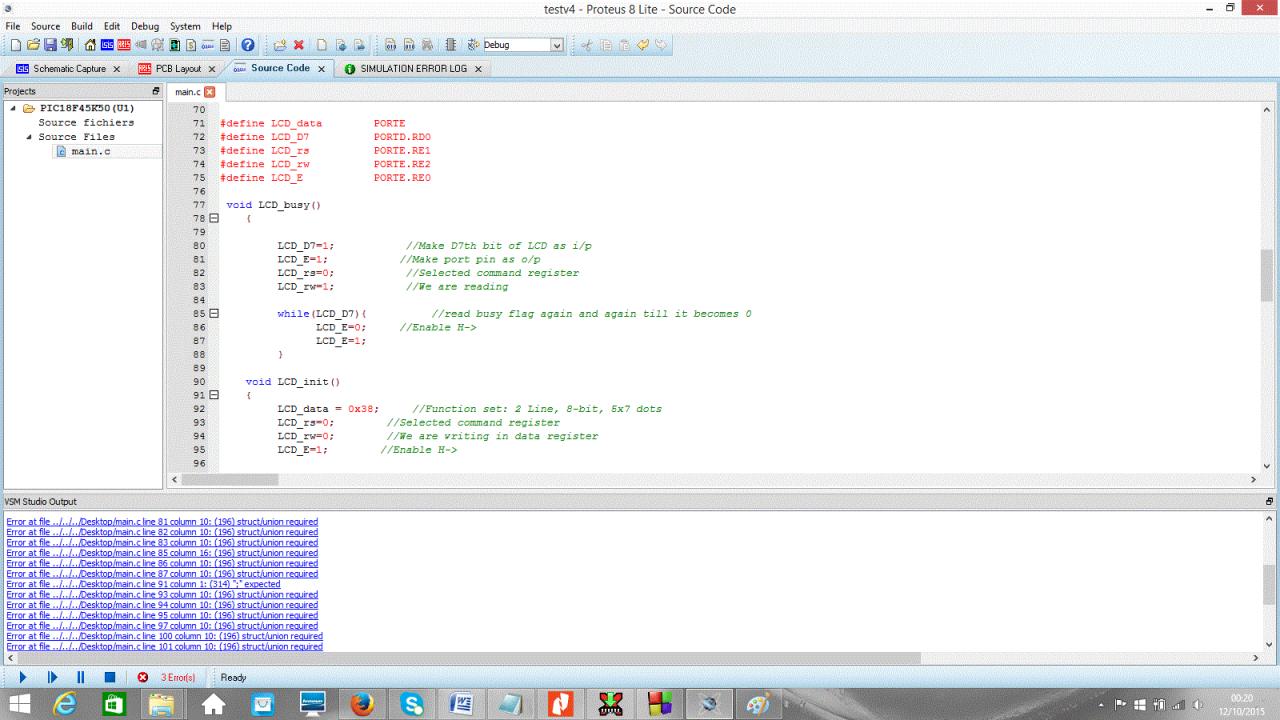Click the Rebuild Project toolbar icon

click(x=409, y=45)
